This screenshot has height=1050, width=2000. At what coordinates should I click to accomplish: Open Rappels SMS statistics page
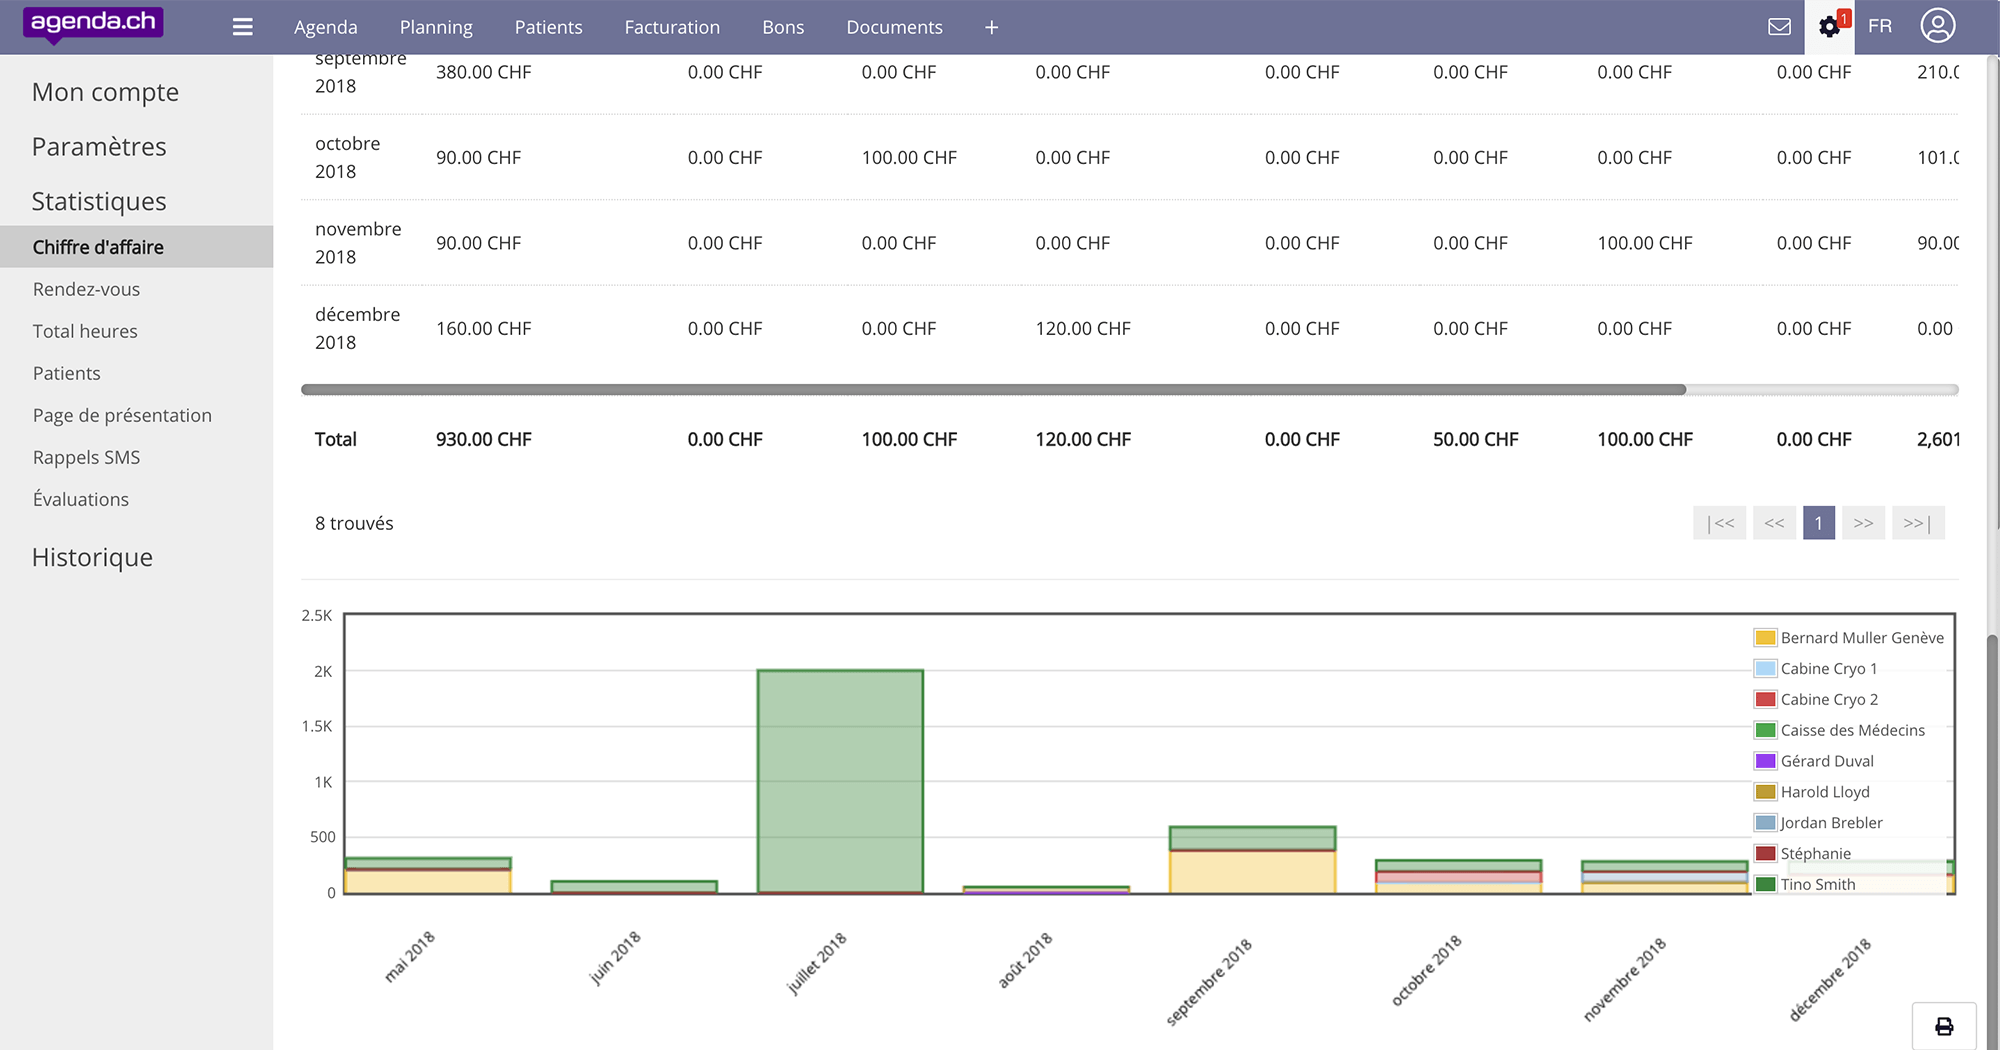tap(86, 457)
